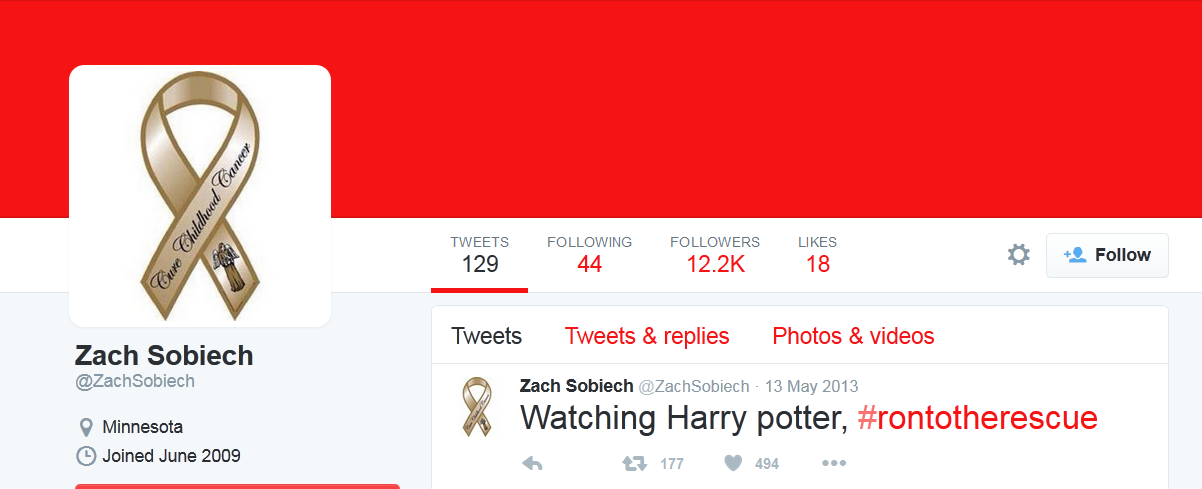Click the @ZachSobiech handle in tweet

[x=694, y=386]
